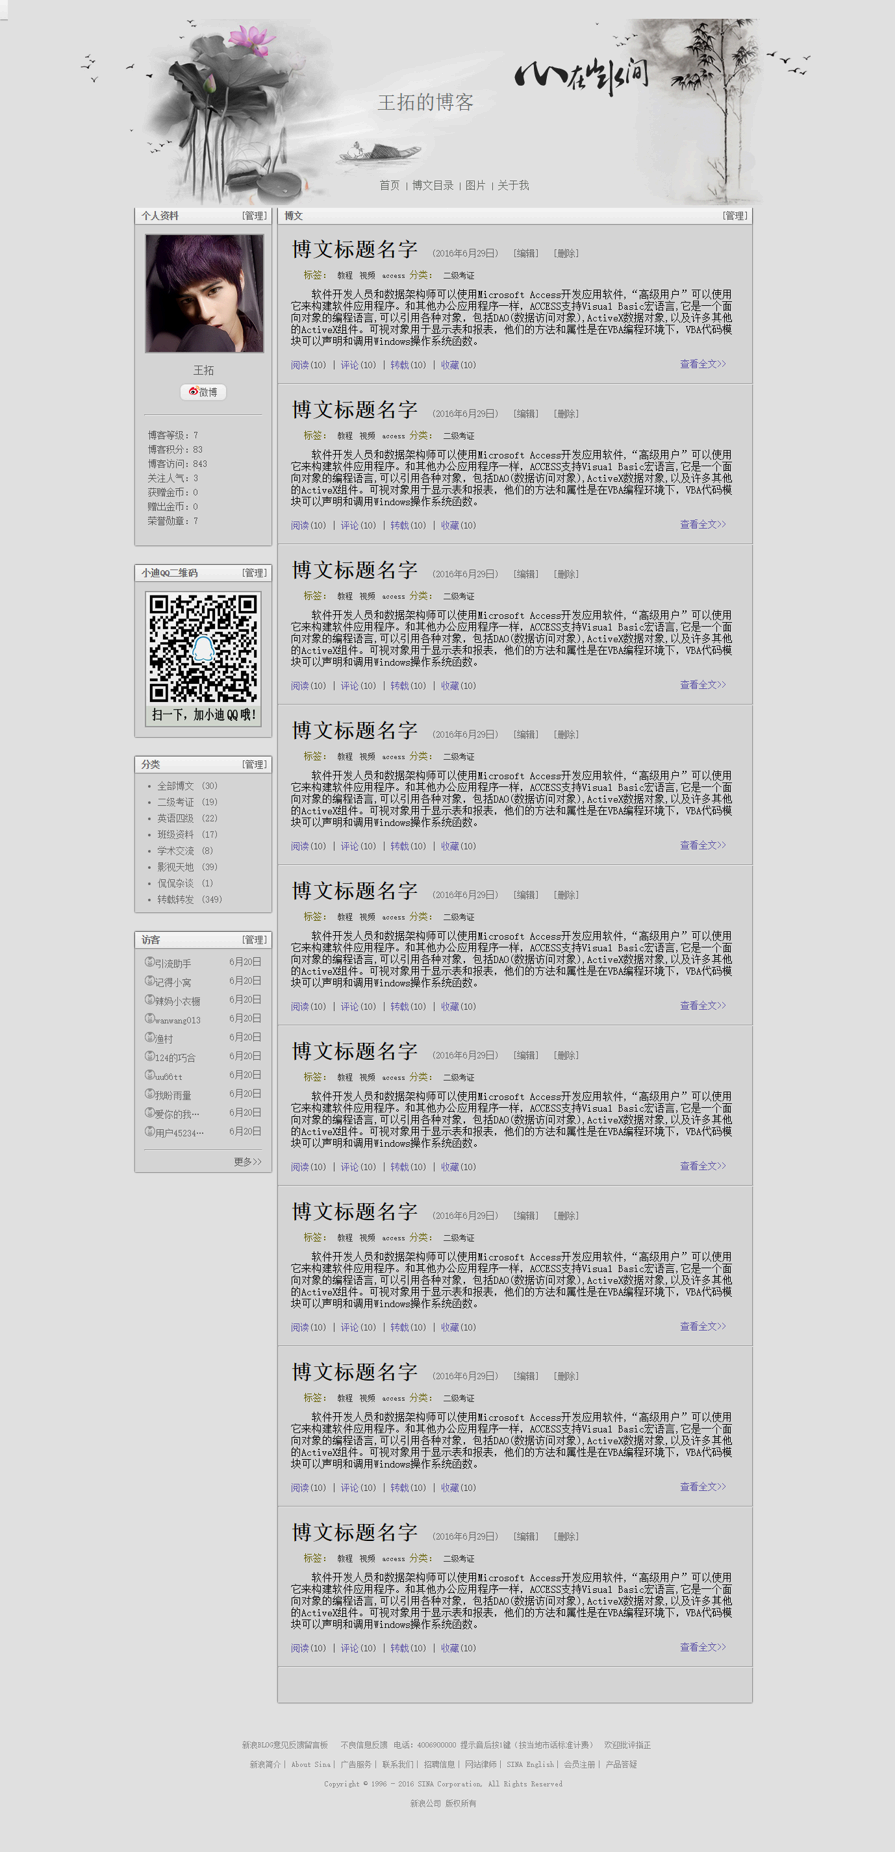Click avatar icon beside visitor 用户45234
The width and height of the screenshot is (895, 1852).
pos(150,1132)
